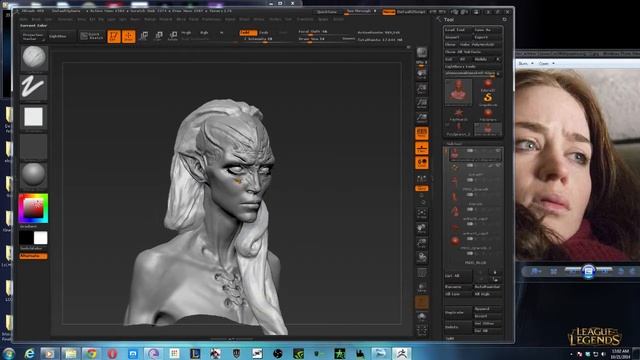Click the Frame mesh icon
The width and height of the screenshot is (640, 360).
(x=422, y=214)
